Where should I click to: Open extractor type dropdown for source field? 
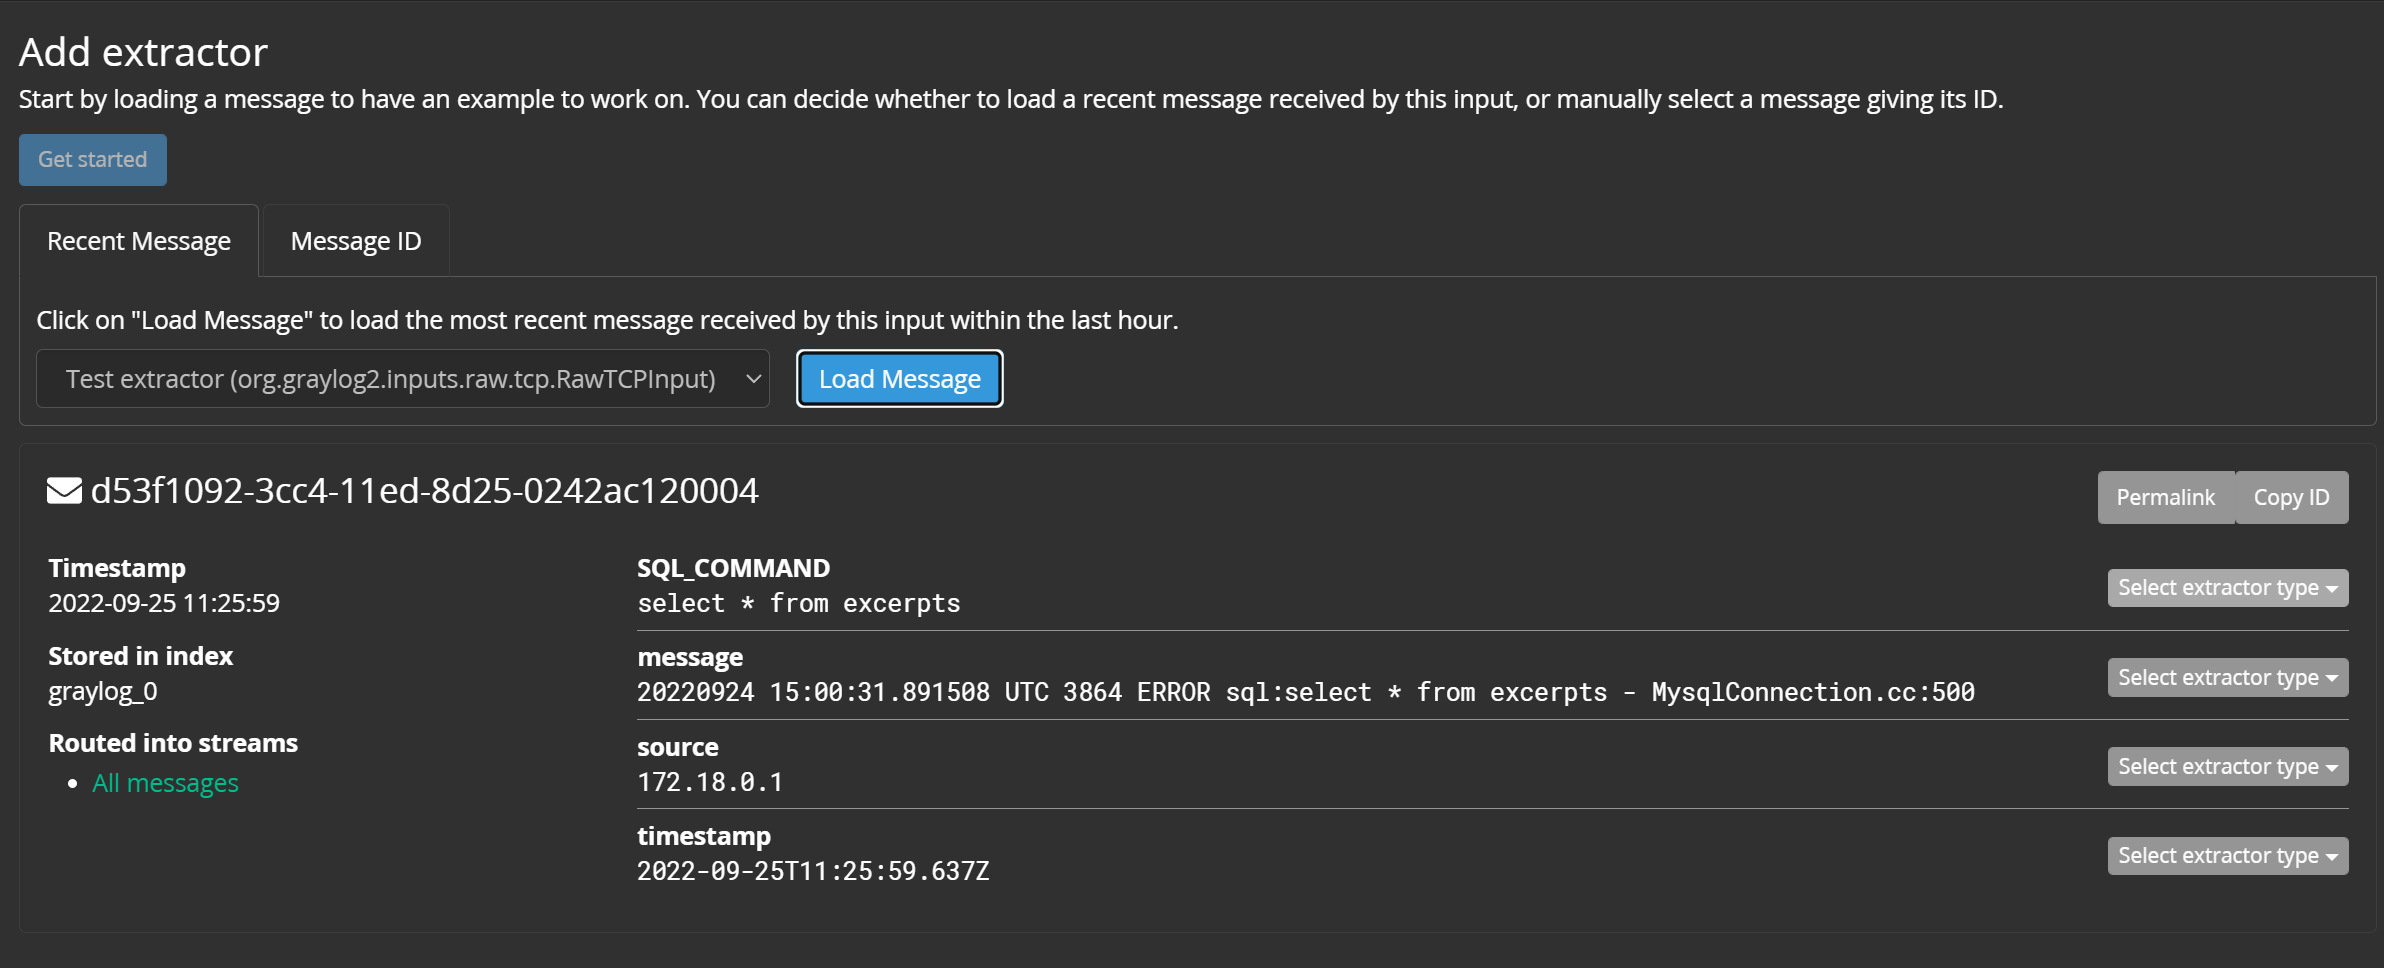click(2228, 767)
